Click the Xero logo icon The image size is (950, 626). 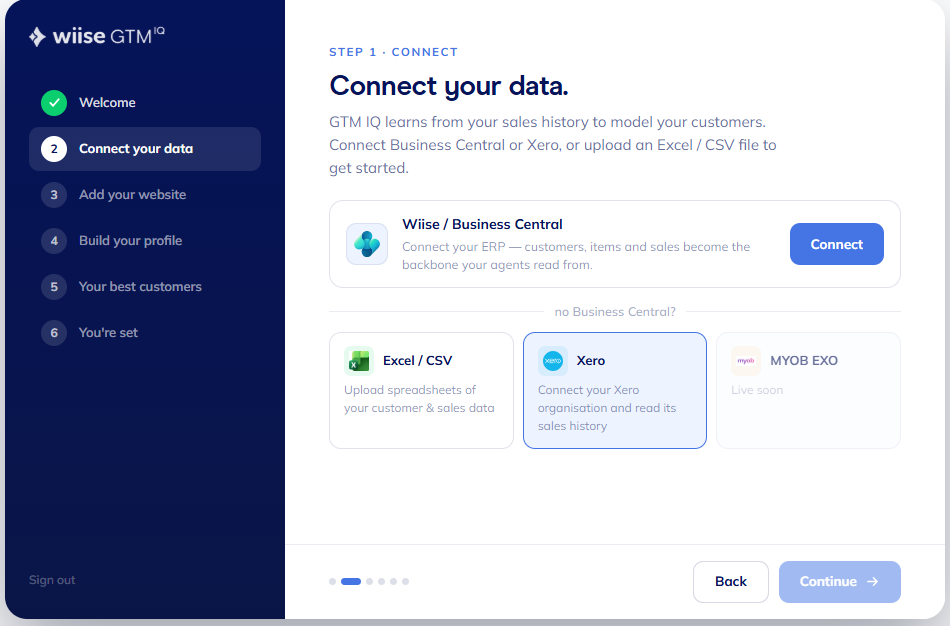point(553,361)
